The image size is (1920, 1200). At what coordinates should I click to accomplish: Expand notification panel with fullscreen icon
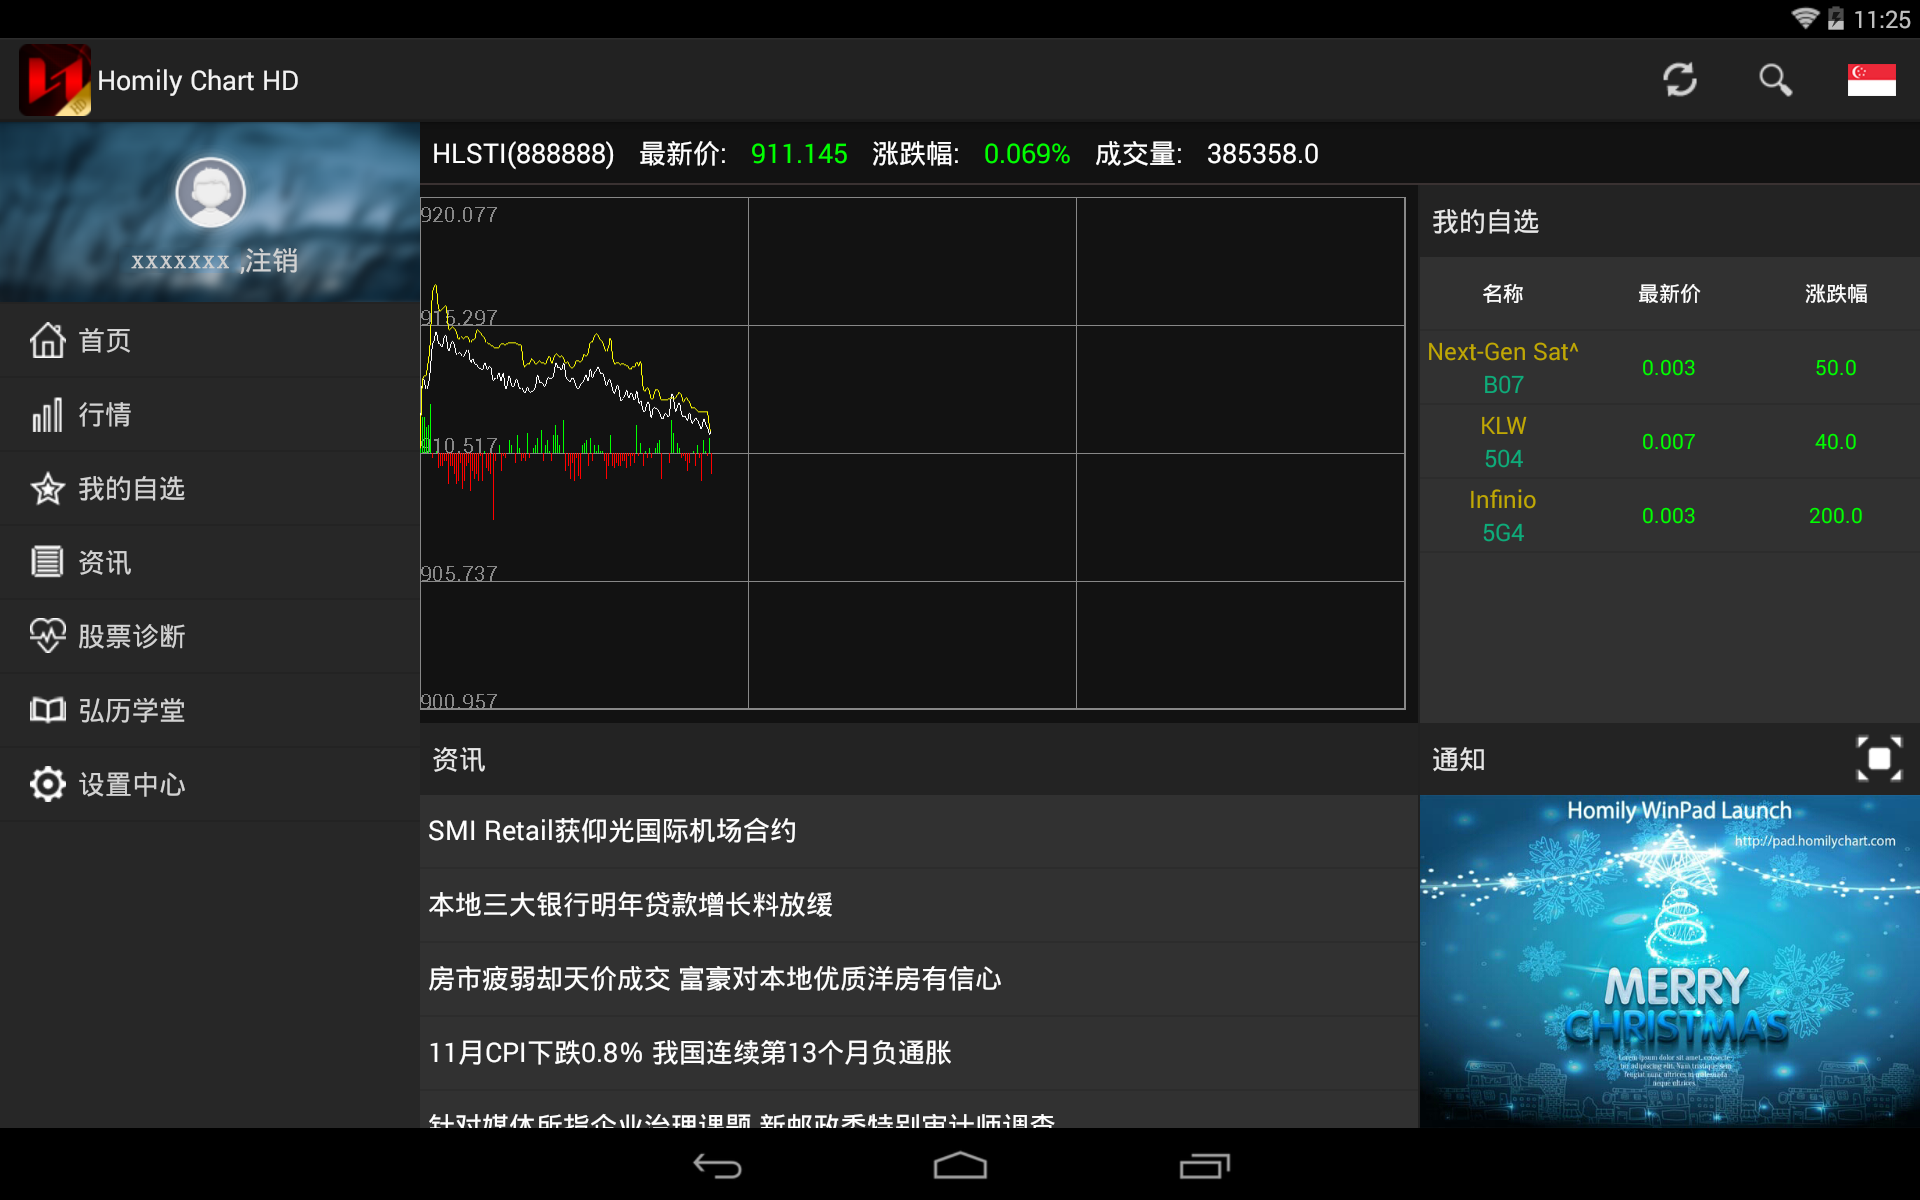(1879, 759)
